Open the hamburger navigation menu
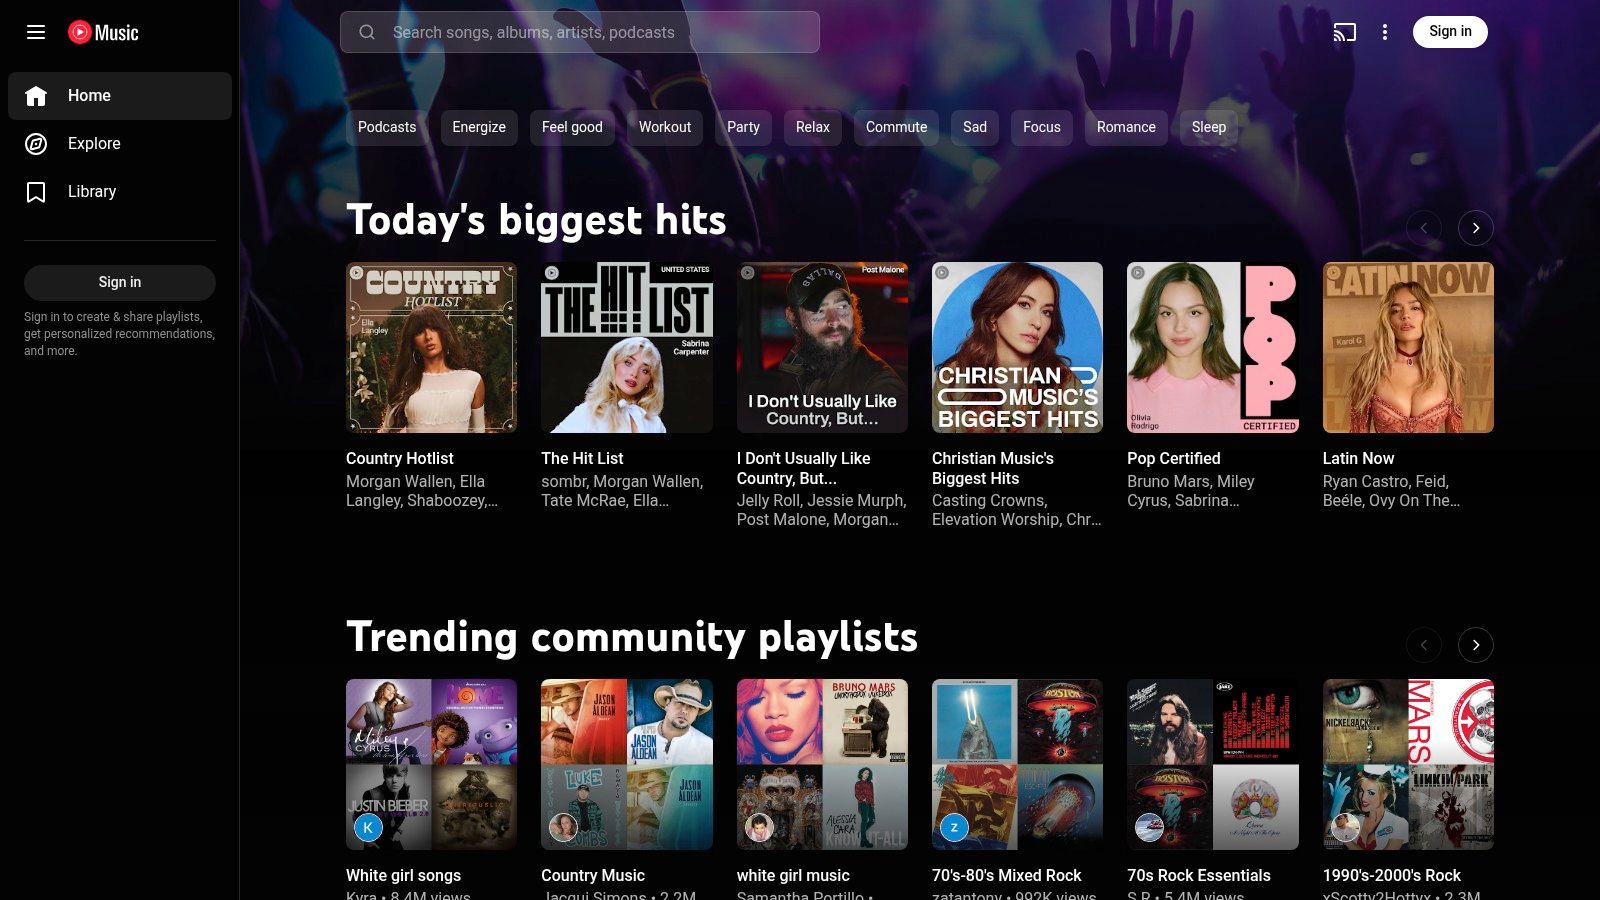Screen dimensions: 1600x900 tap(36, 32)
